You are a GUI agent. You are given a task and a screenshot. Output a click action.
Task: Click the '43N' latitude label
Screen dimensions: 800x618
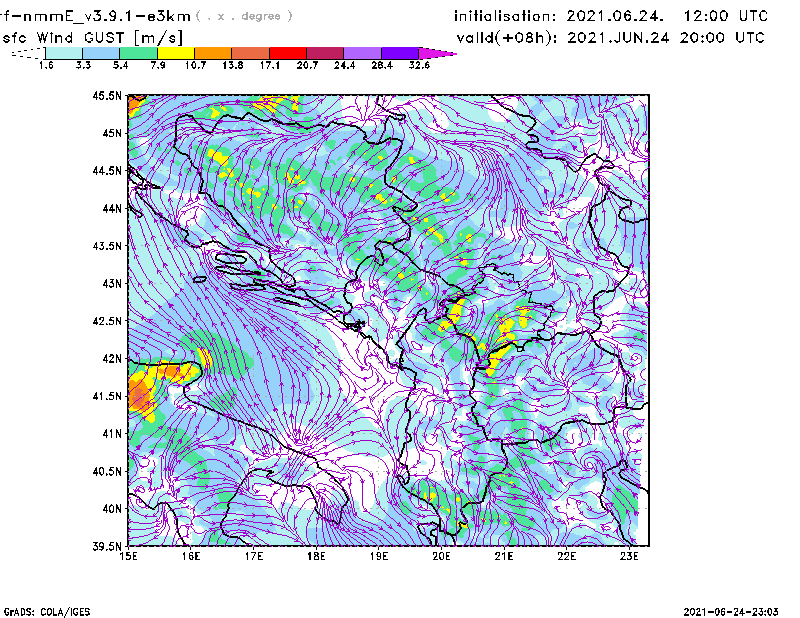point(112,283)
